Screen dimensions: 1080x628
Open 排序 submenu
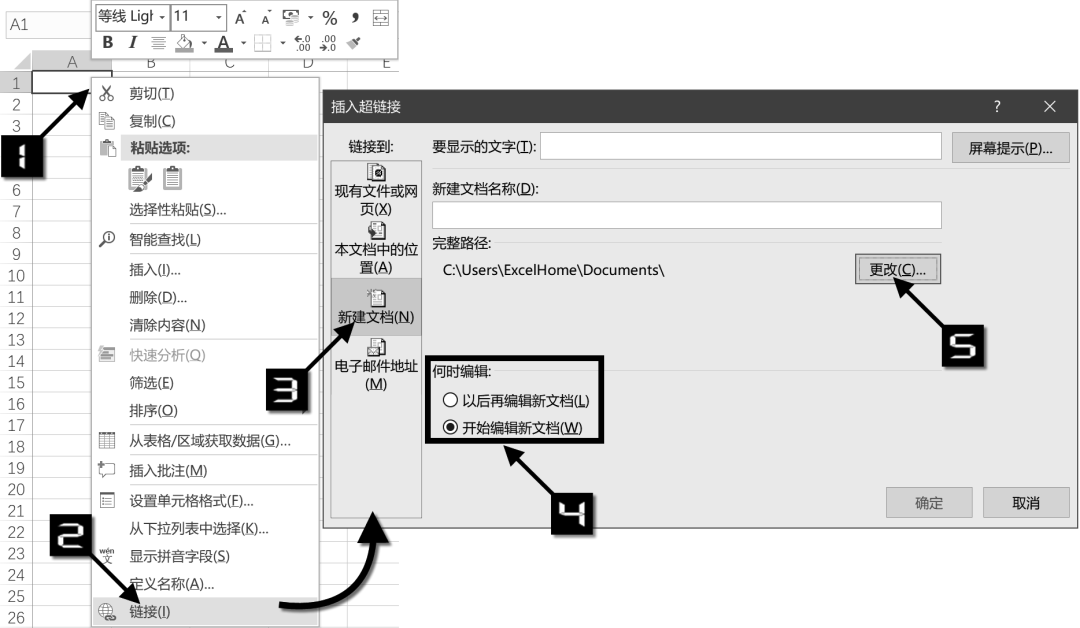pos(205,410)
